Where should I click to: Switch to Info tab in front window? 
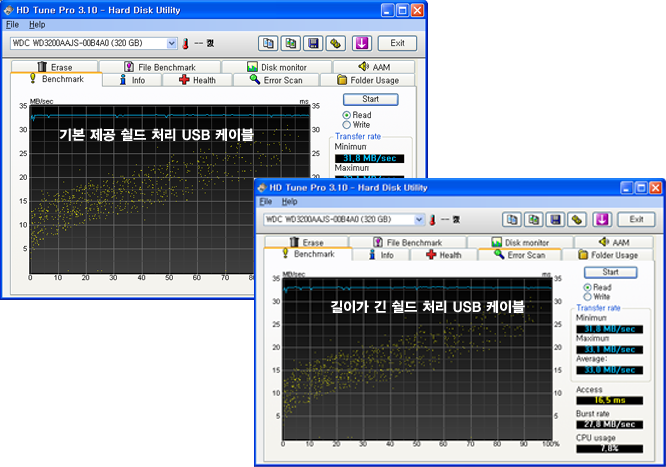pos(381,255)
